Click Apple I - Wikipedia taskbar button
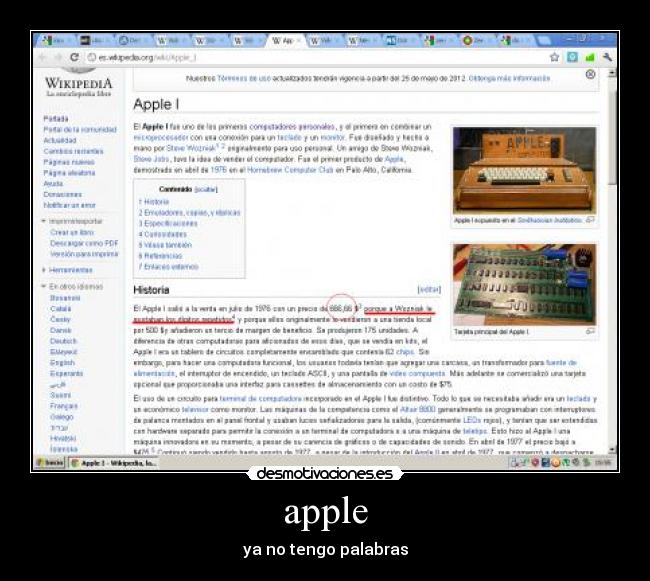Screen dimensions: 650x581 point(113,462)
